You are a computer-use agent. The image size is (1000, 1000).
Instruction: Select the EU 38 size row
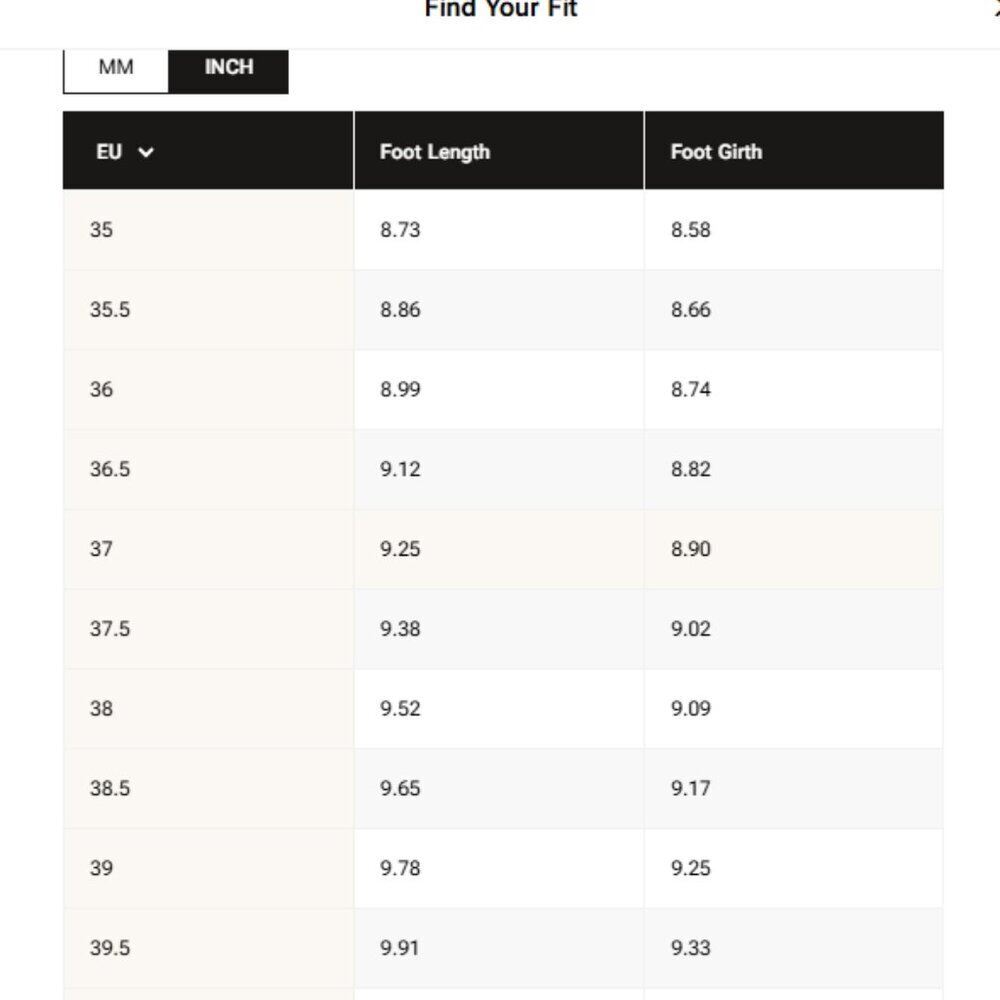click(x=503, y=708)
